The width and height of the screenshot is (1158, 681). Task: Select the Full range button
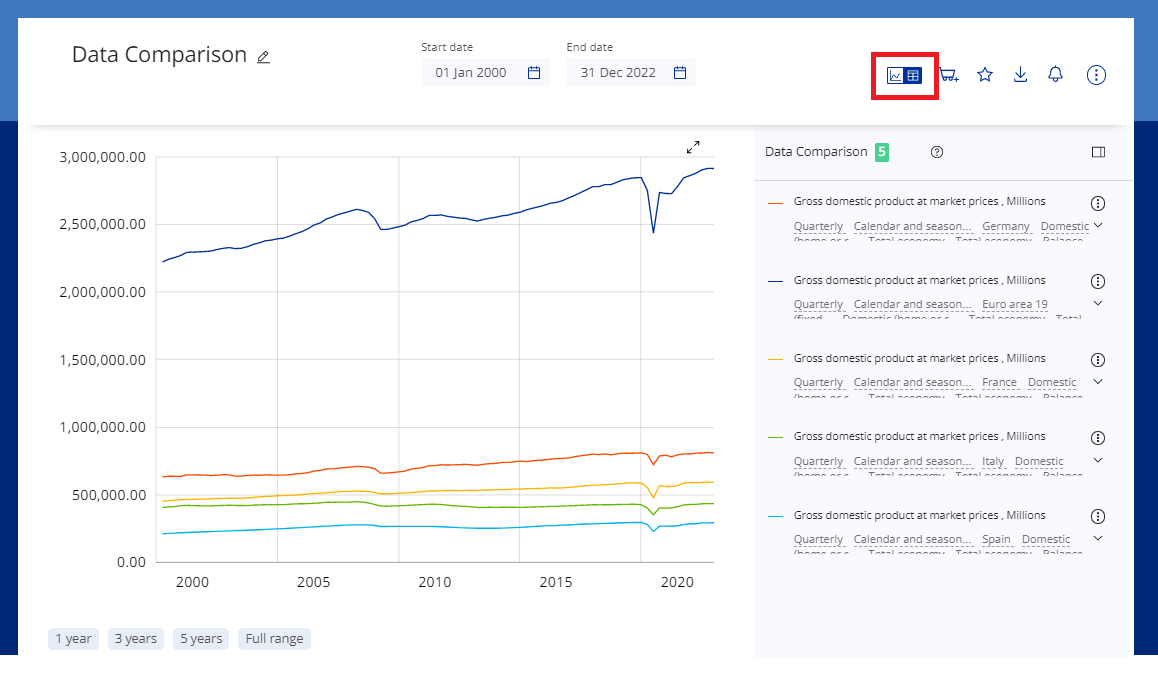[x=274, y=639]
